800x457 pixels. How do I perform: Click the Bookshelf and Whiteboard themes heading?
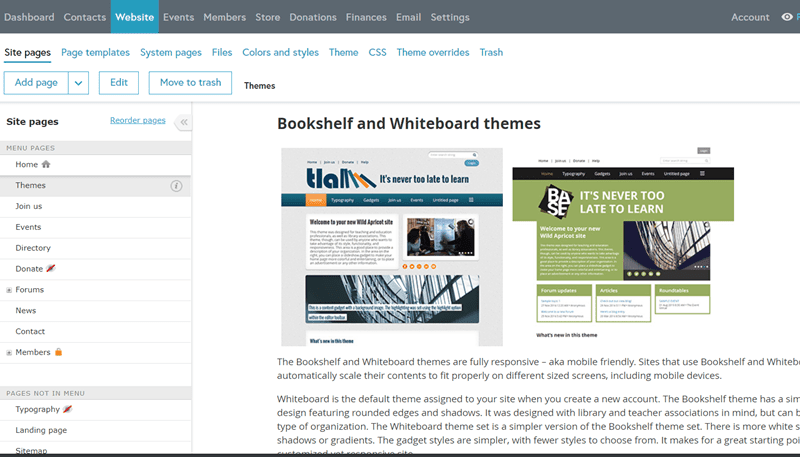(409, 123)
